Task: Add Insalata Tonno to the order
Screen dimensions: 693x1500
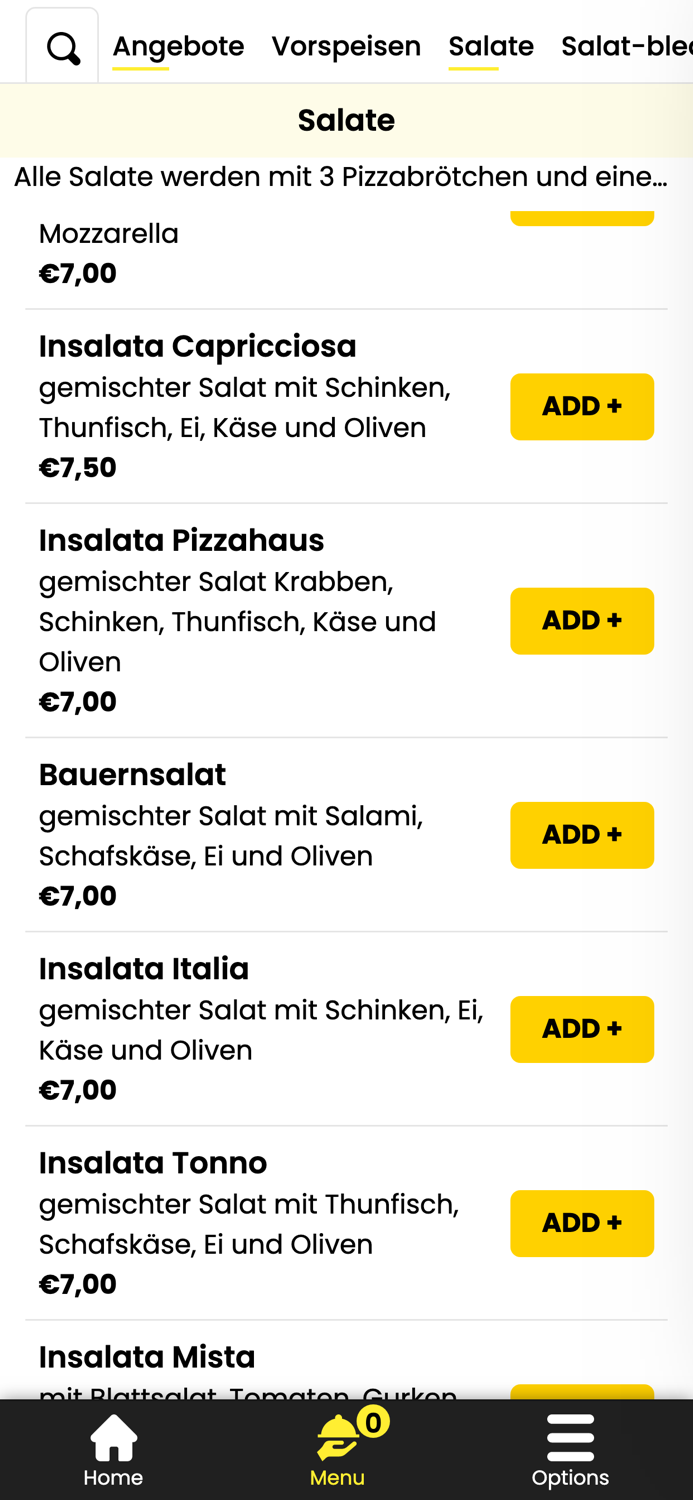Action: [x=582, y=1223]
